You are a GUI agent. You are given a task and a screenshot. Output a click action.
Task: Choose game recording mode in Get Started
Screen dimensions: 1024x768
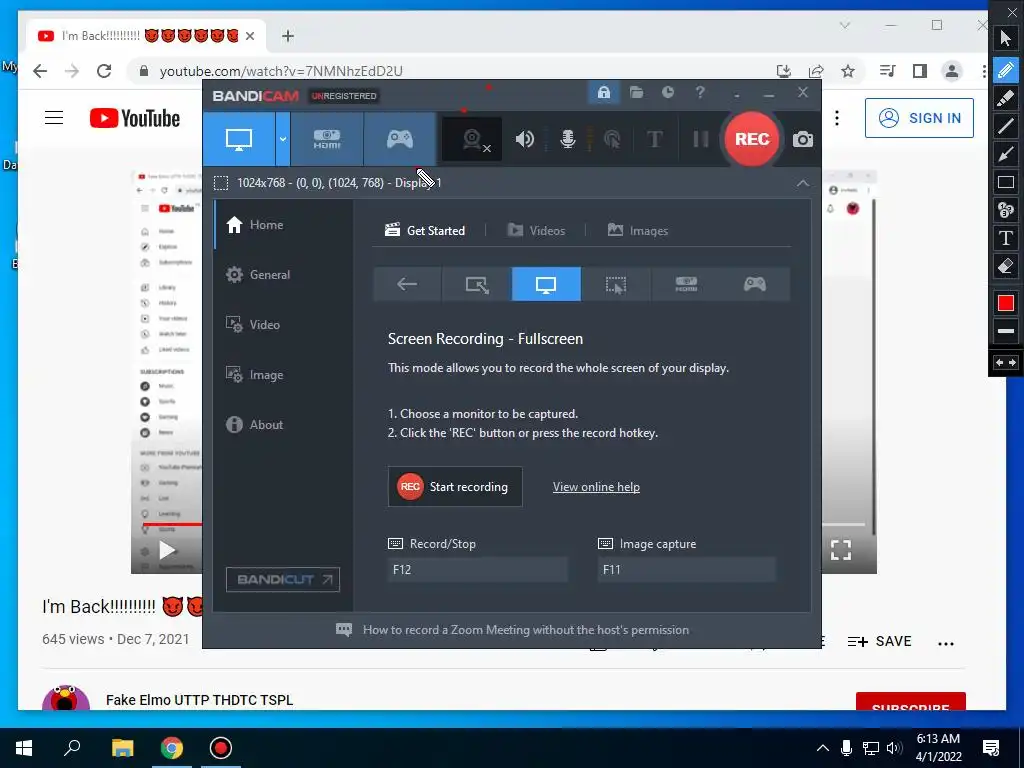pos(755,284)
